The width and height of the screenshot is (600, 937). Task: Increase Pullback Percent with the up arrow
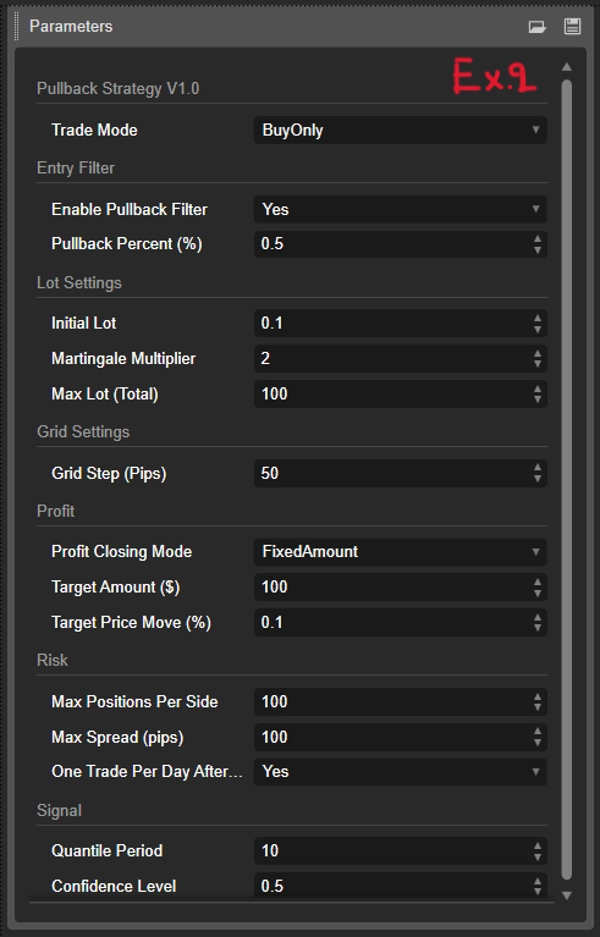[539, 240]
